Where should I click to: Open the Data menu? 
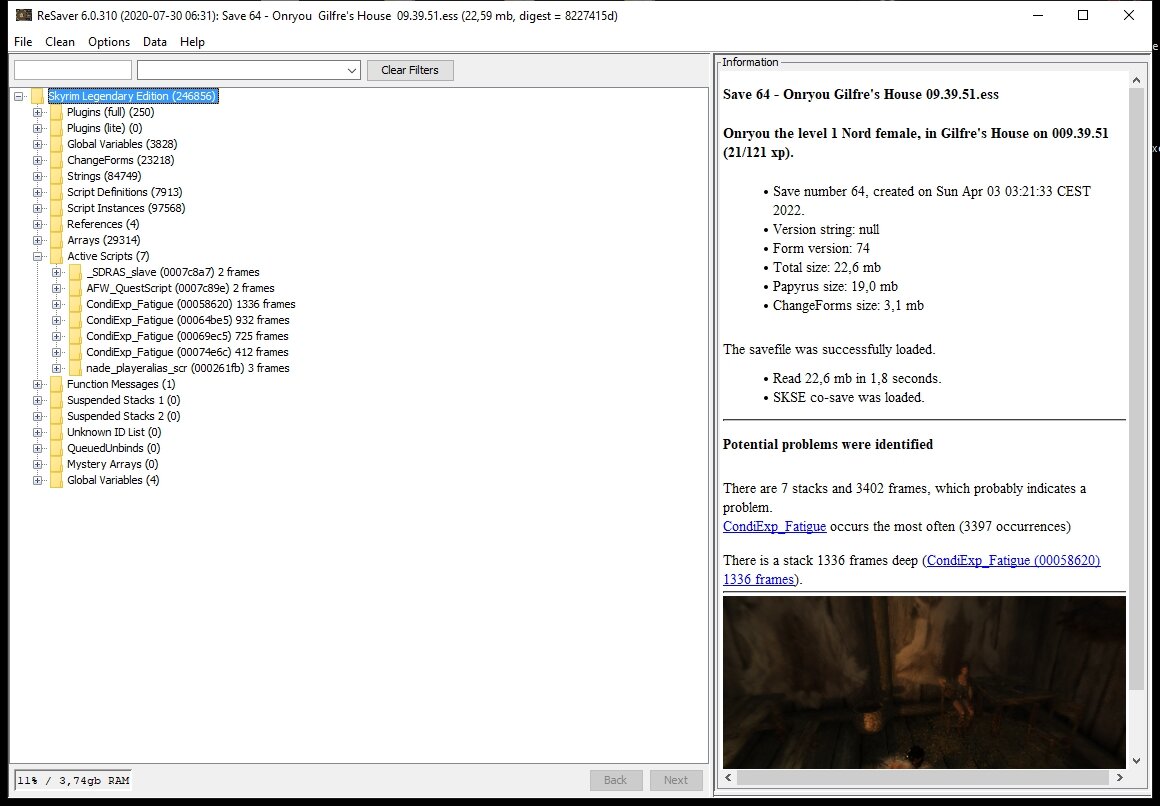pyautogui.click(x=155, y=42)
